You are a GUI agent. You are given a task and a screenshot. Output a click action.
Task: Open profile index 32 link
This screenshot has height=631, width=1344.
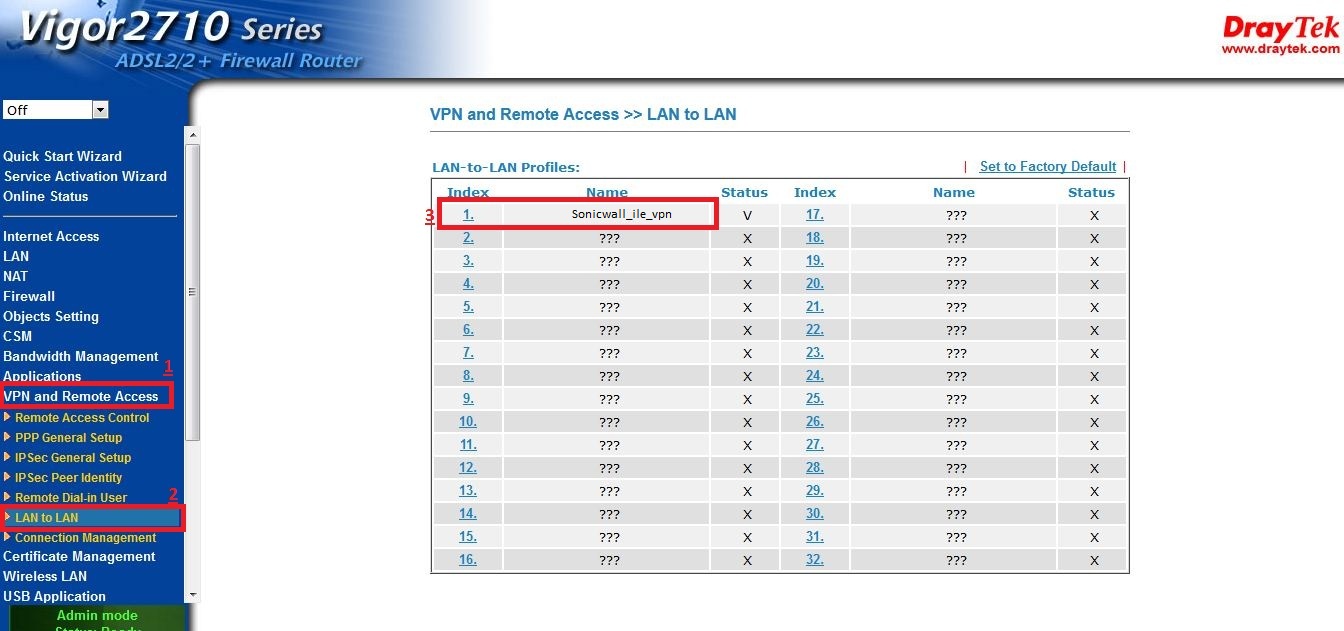click(x=815, y=560)
